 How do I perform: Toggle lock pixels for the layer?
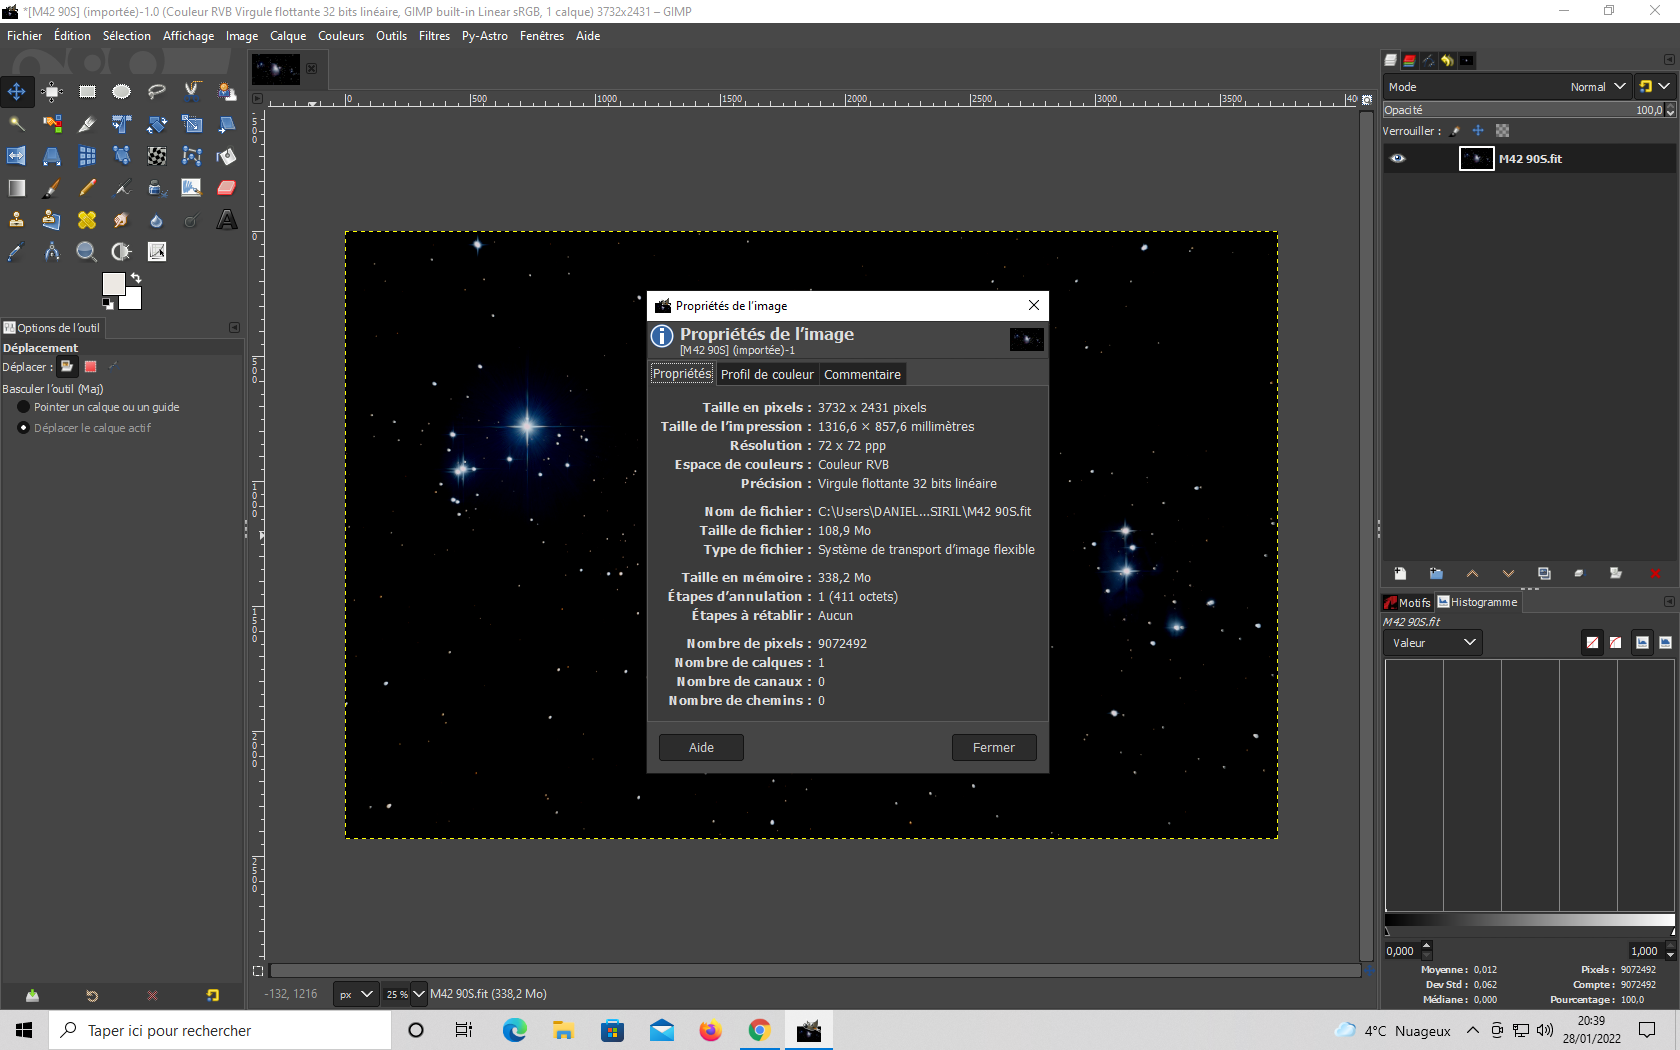(1456, 131)
